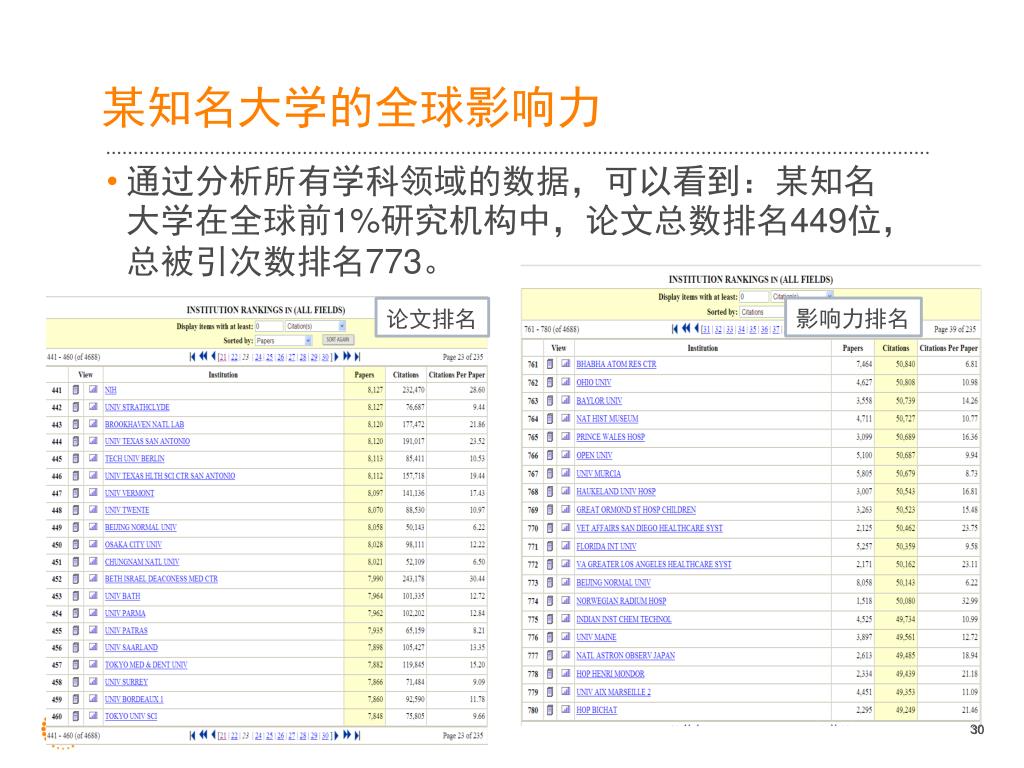Click document icon for UNIV STRATHCLYDE row
Image resolution: width=1024 pixels, height=768 pixels.
click(76, 407)
